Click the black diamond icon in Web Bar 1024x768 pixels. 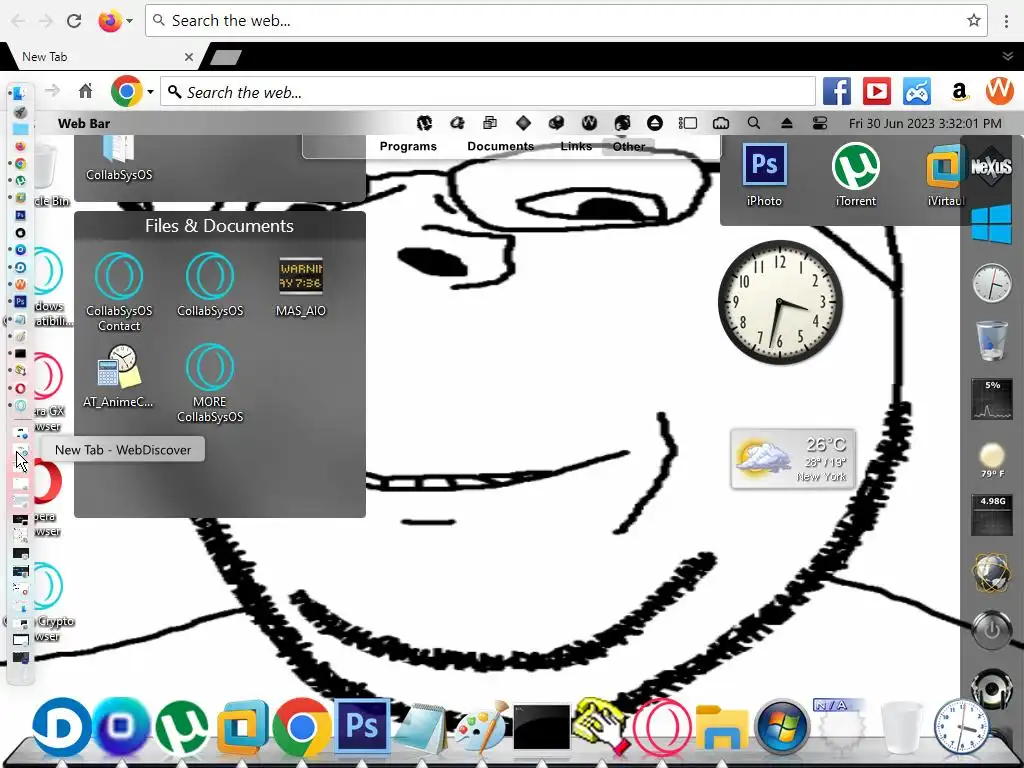523,123
